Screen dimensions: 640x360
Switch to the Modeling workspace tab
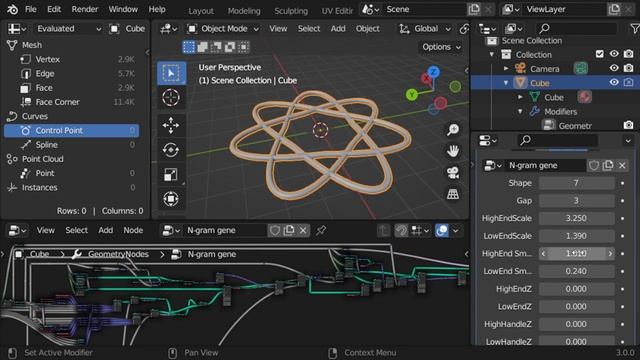tap(244, 11)
